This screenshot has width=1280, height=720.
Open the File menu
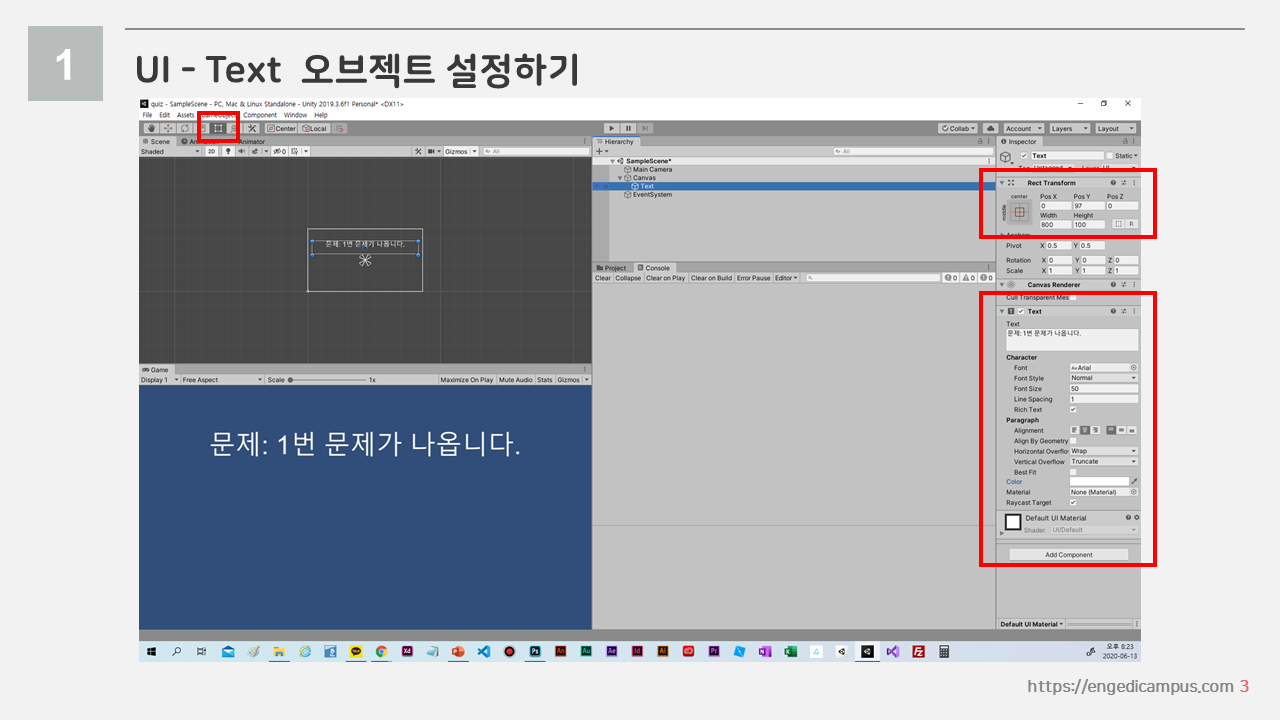tap(147, 115)
